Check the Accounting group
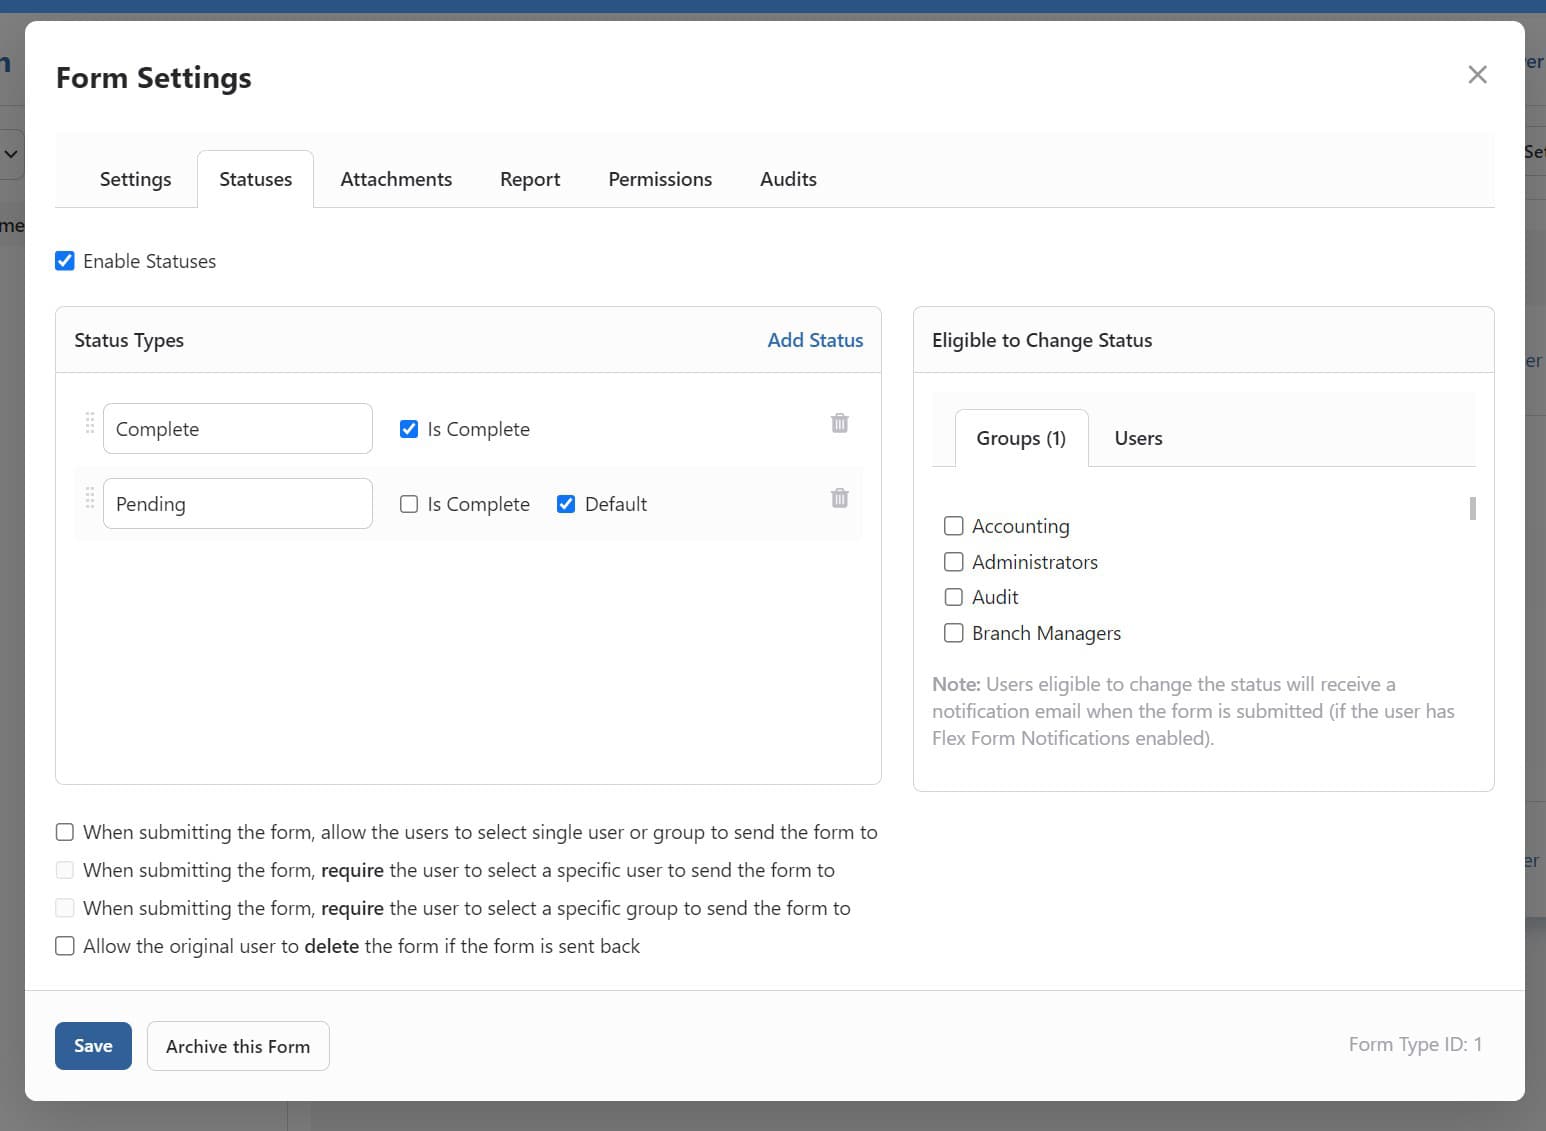Image resolution: width=1546 pixels, height=1131 pixels. point(953,525)
